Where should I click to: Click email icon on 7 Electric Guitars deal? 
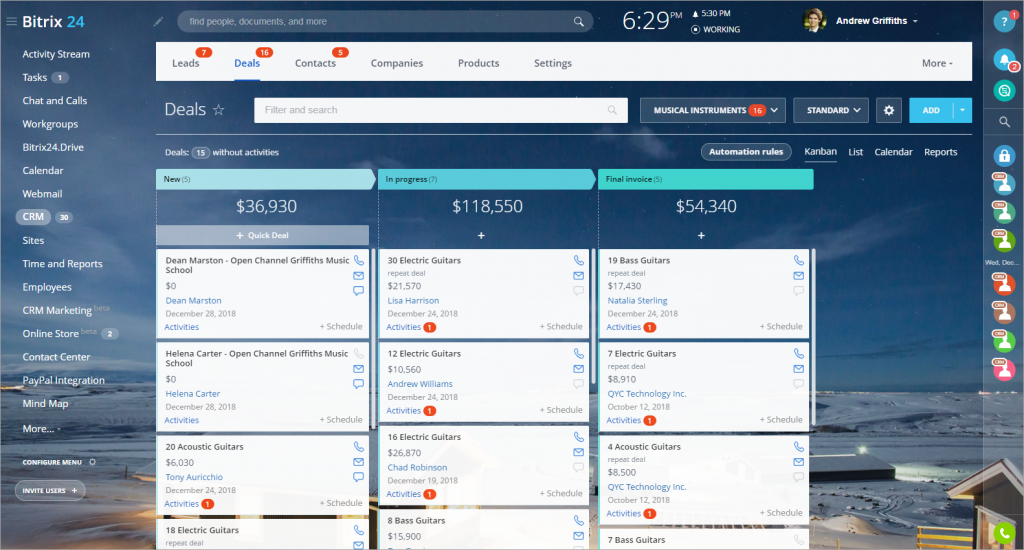[x=799, y=369]
